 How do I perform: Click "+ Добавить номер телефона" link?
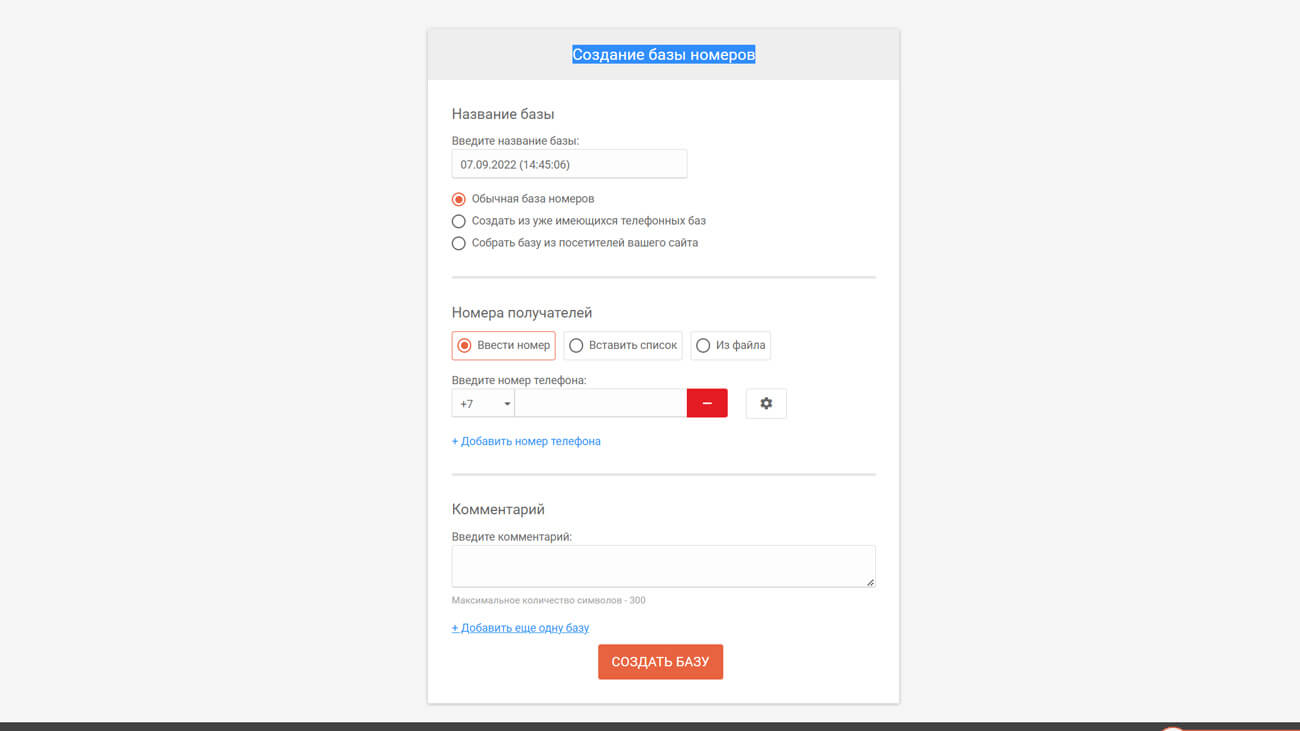526,441
